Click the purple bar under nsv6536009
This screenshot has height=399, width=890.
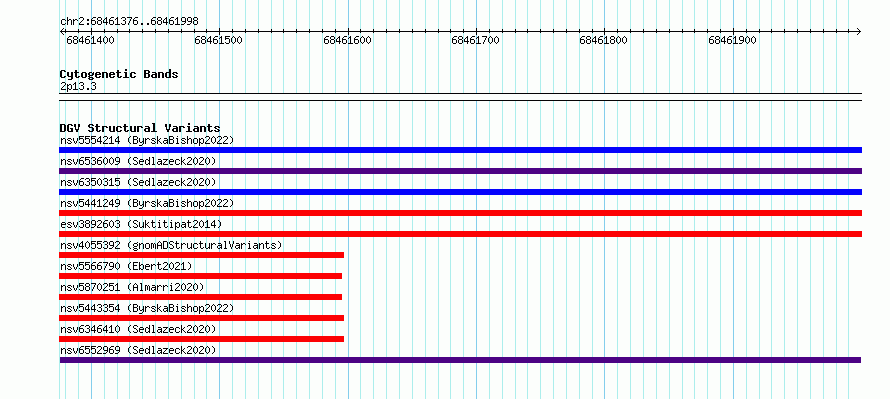click(460, 171)
